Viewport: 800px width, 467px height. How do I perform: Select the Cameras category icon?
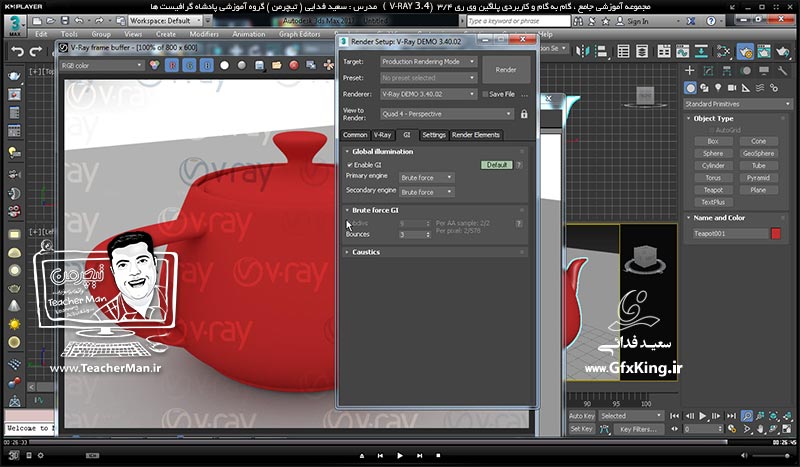click(732, 88)
